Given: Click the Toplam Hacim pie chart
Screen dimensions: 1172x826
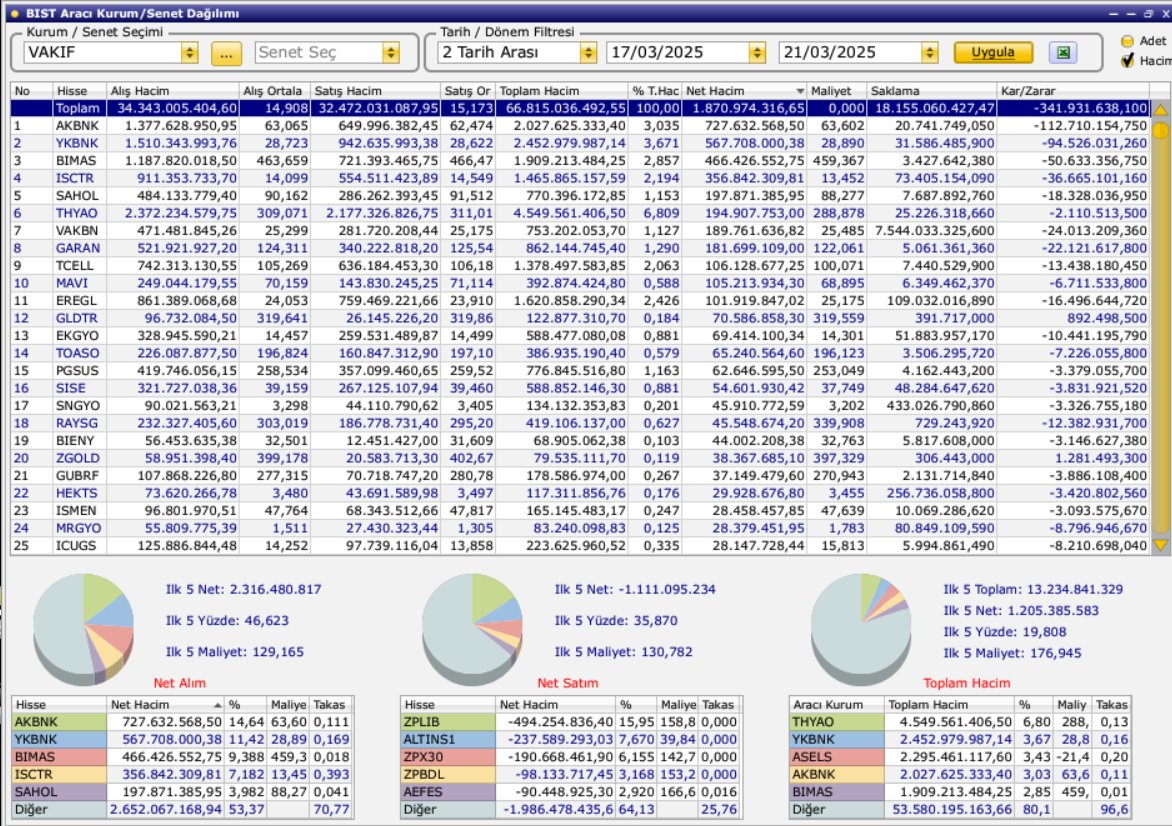Looking at the screenshot, I should click(861, 628).
